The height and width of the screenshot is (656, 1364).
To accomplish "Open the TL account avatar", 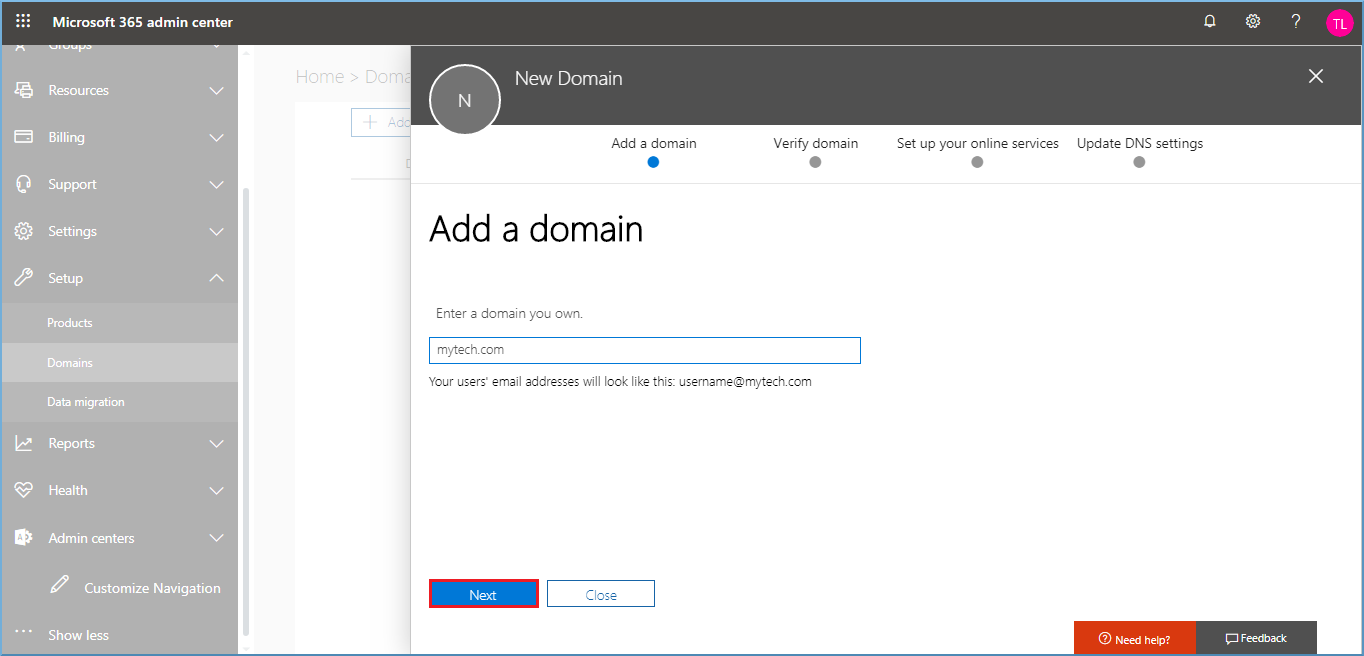I will (x=1340, y=23).
